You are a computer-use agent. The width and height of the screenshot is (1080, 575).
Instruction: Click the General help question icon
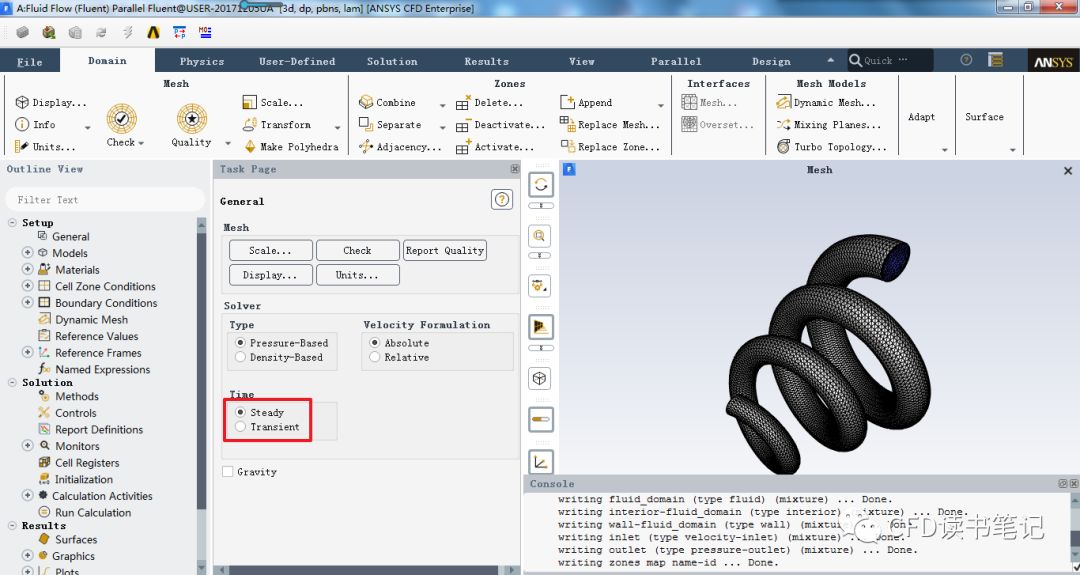(x=502, y=200)
